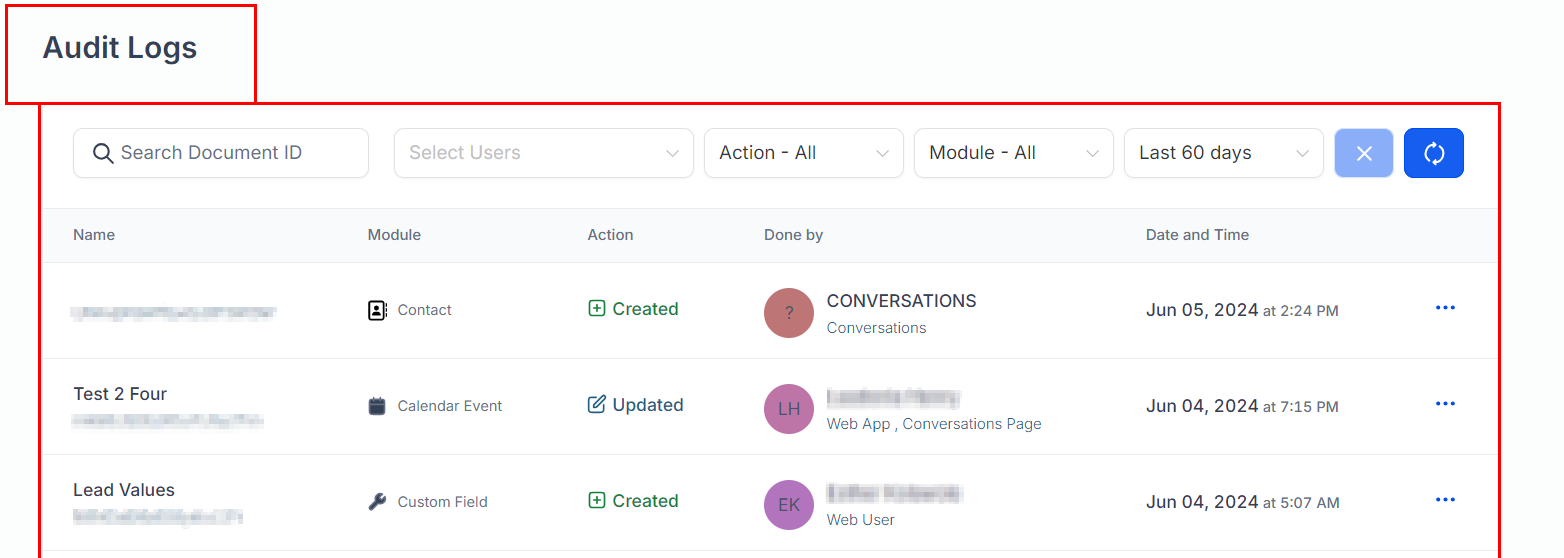Screen dimensions: 1564x558
Task: Expand the Action - All filter
Action: coord(803,153)
